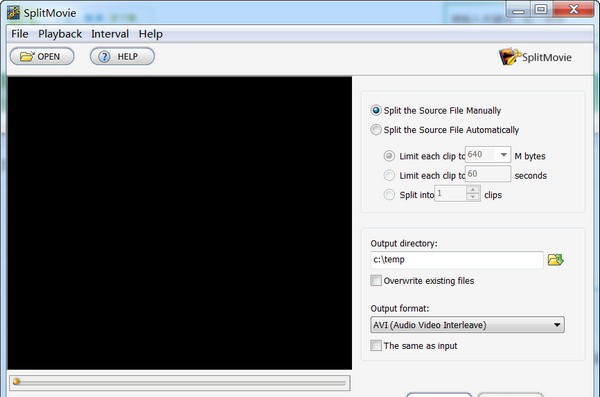This screenshot has height=397, width=600.
Task: Select Split into clips option
Action: tap(389, 195)
